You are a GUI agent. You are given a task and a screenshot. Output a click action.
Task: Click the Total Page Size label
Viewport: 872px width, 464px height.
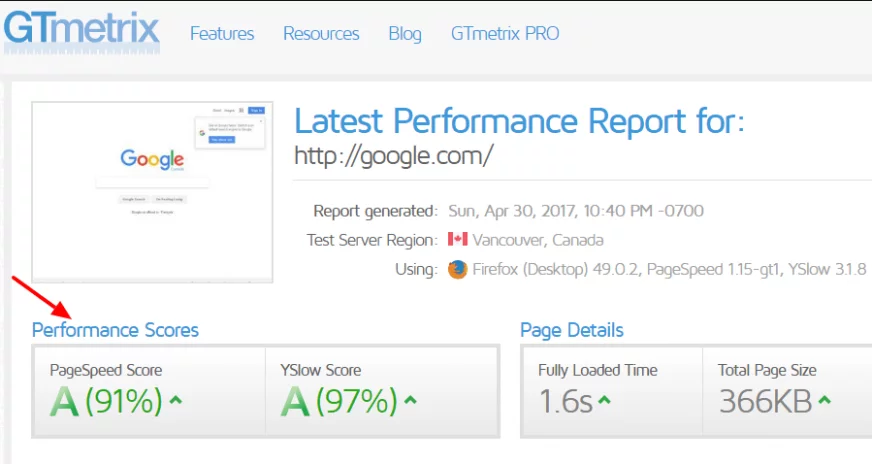coord(767,370)
